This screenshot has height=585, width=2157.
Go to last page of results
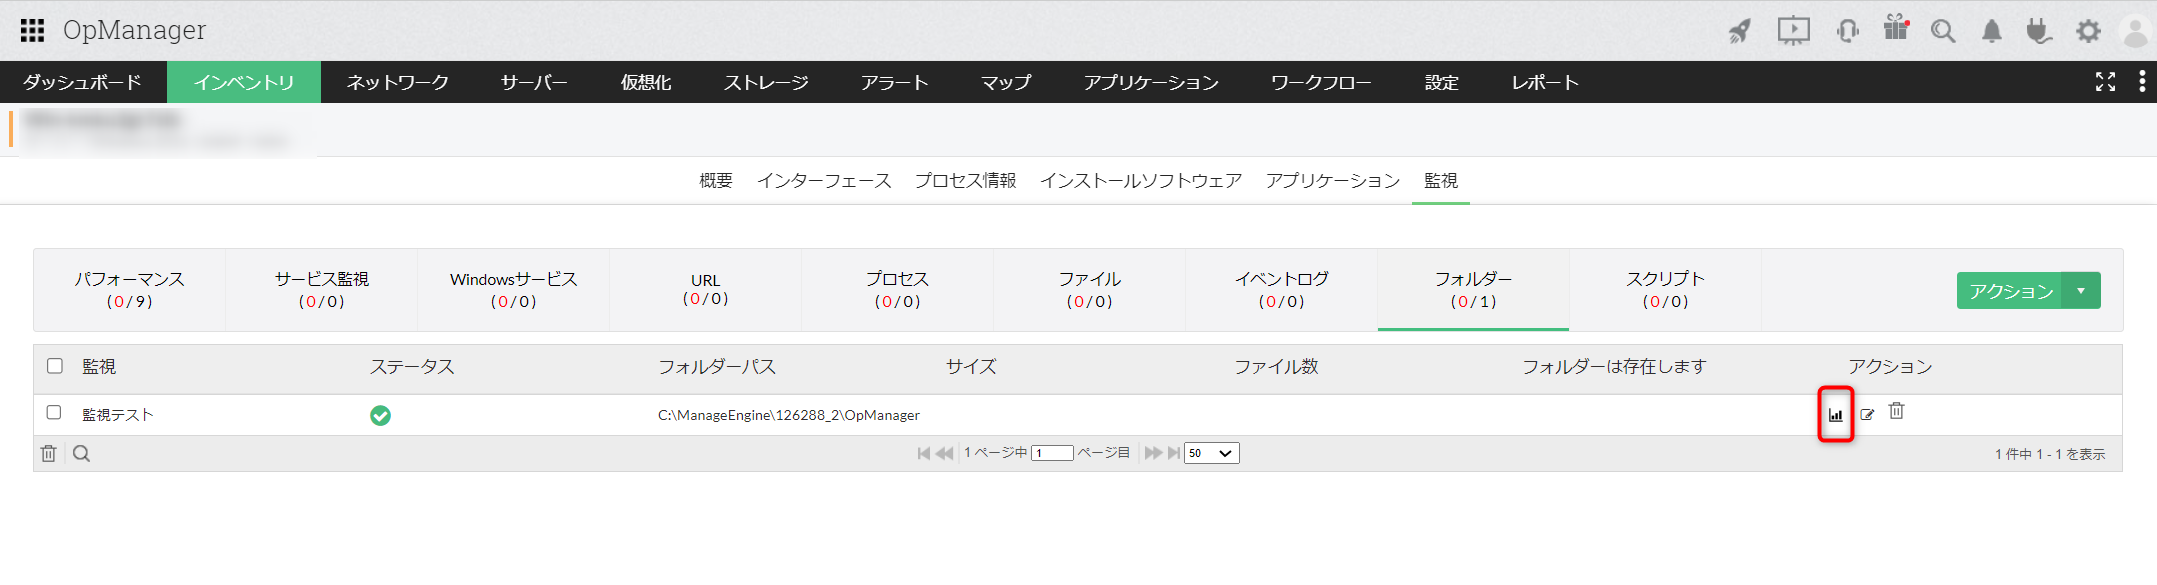(x=1174, y=453)
